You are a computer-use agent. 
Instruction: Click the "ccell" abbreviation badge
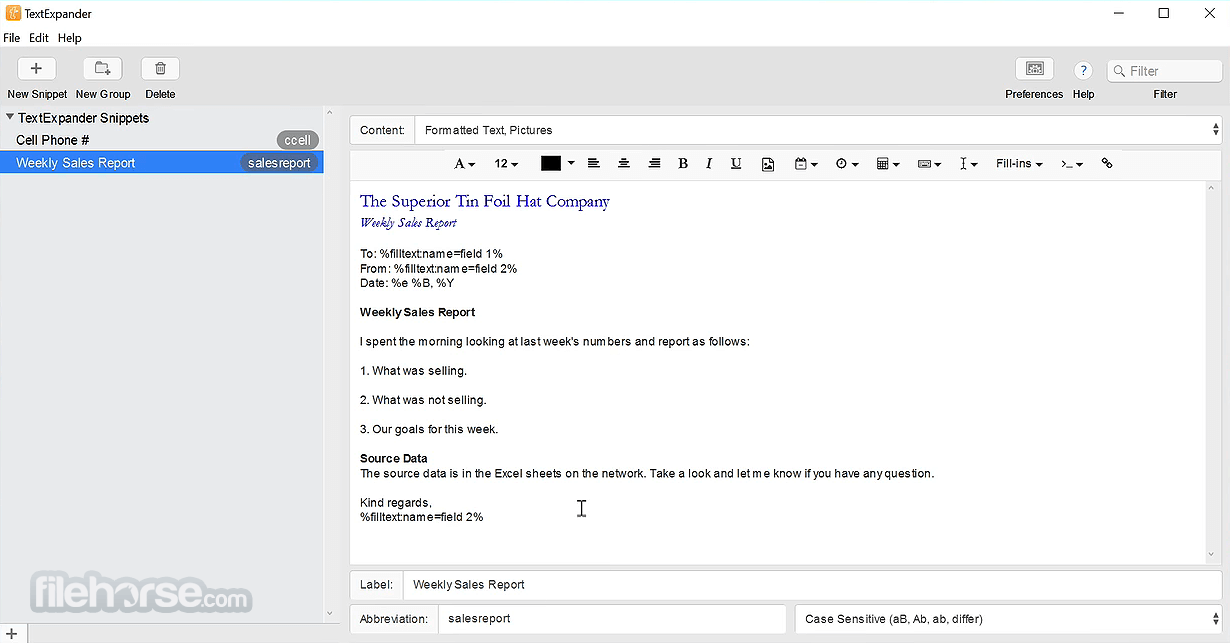tap(298, 140)
